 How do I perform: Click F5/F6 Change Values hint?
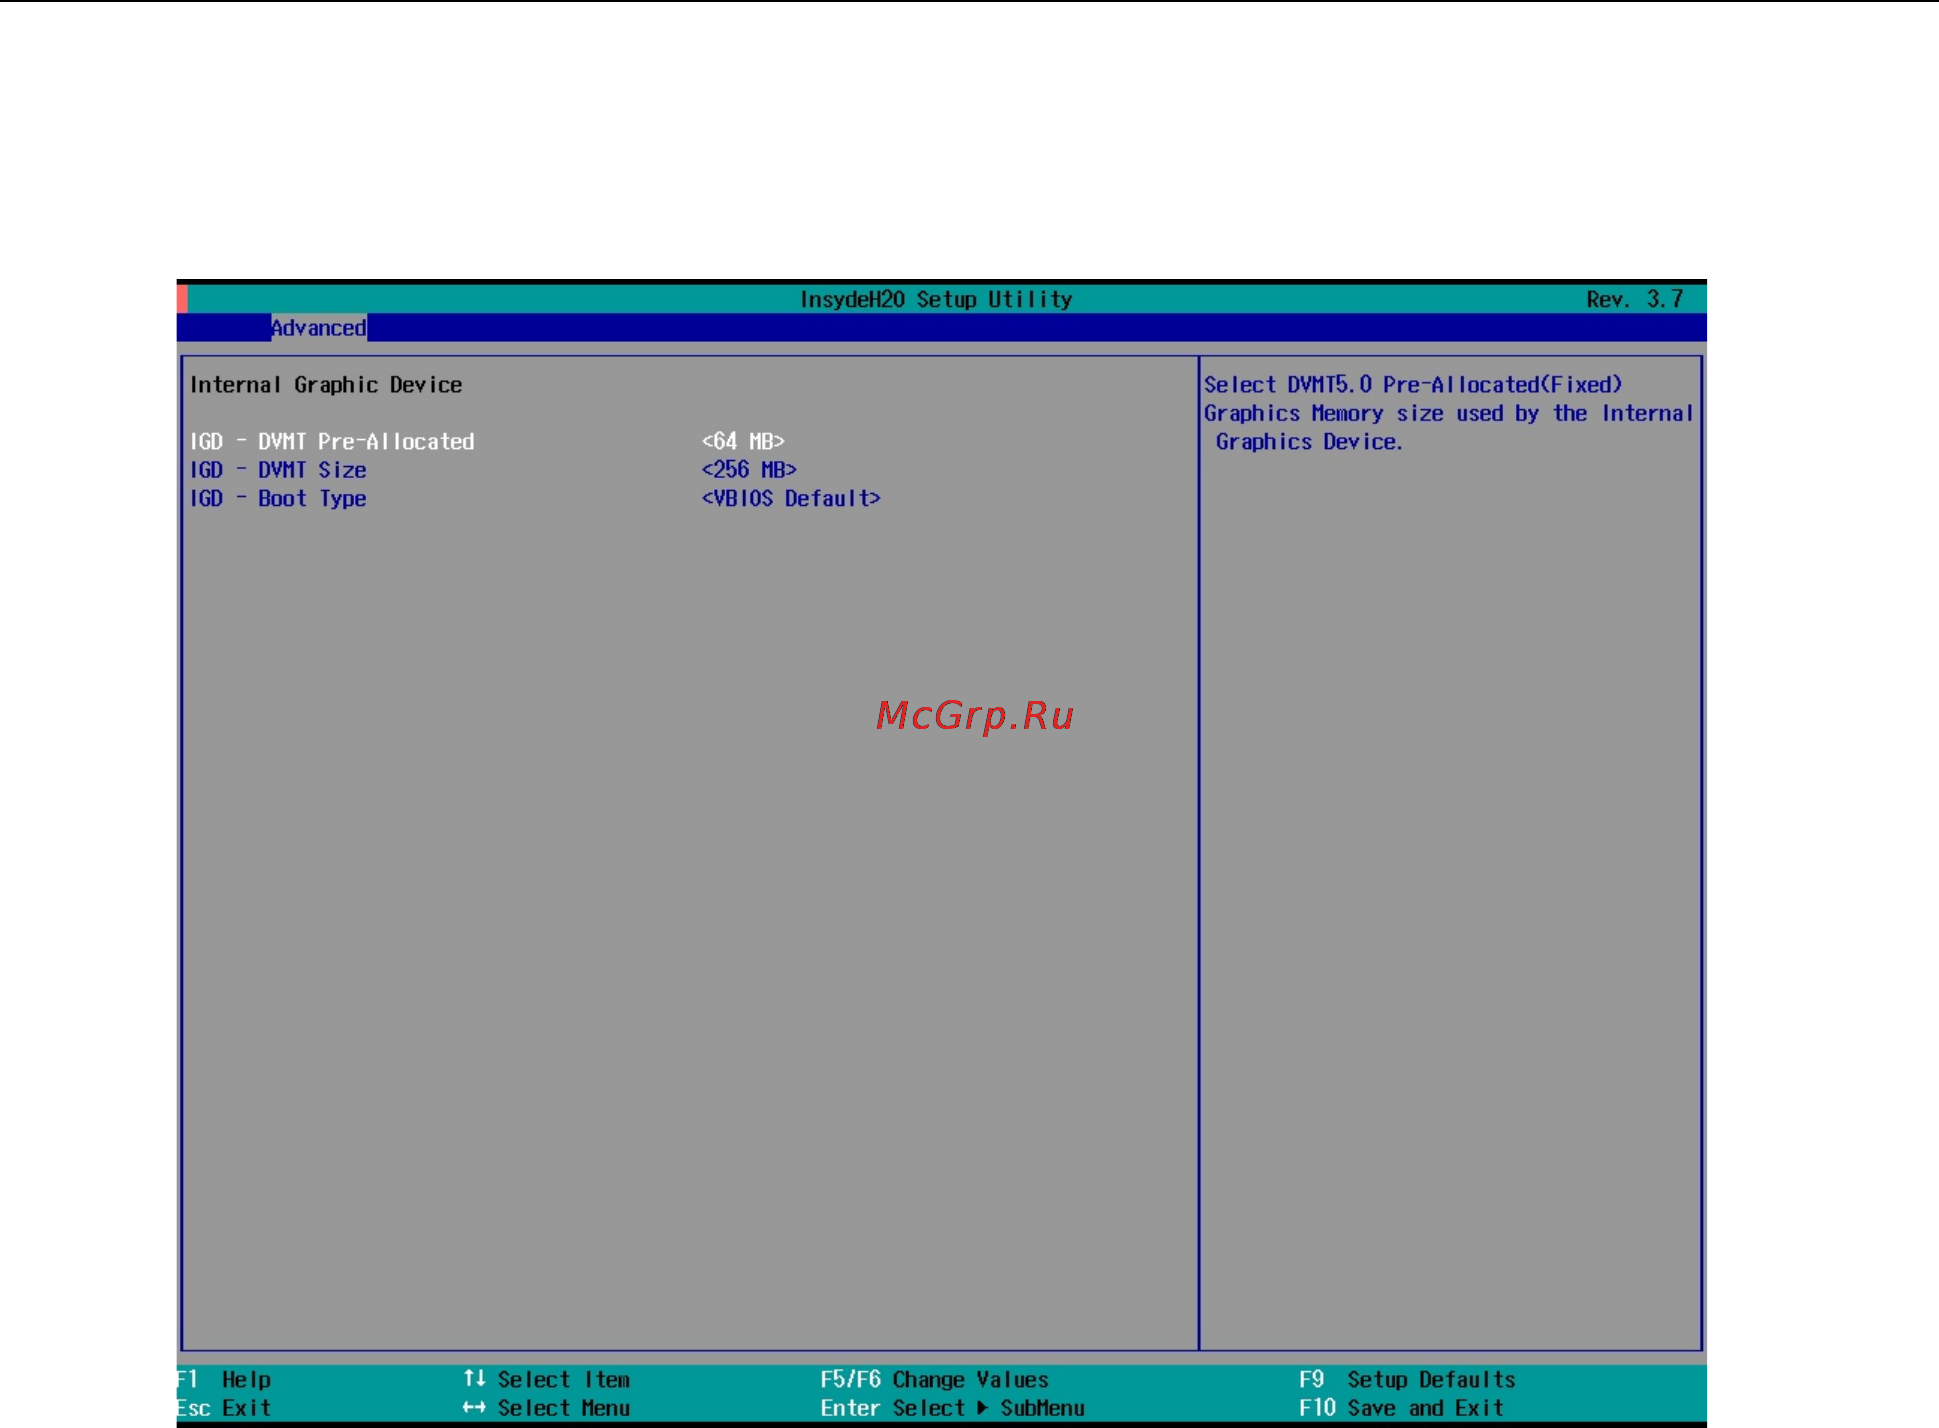[934, 1380]
